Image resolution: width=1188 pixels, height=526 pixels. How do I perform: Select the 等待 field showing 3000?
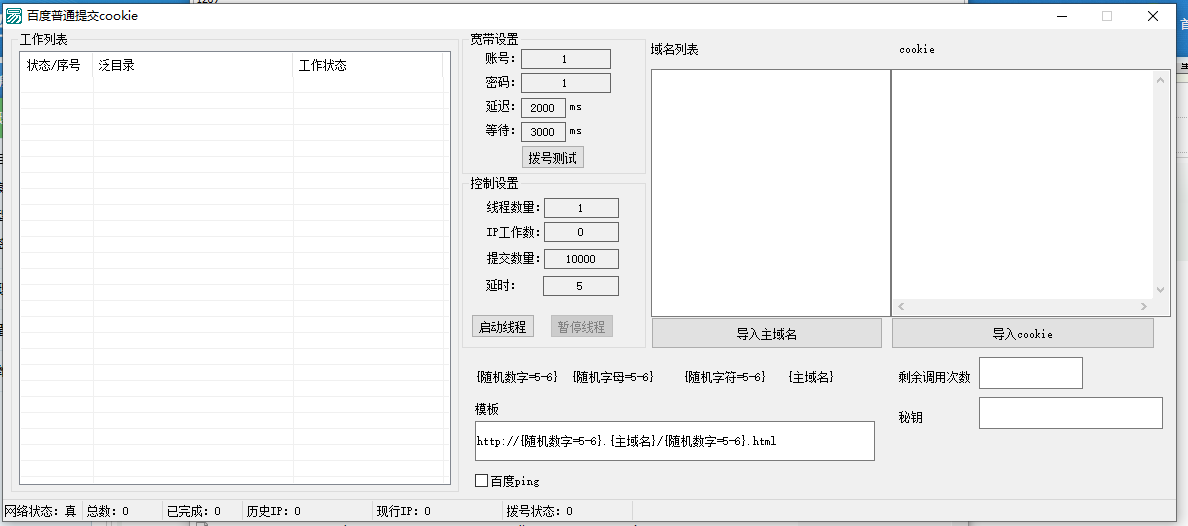pos(542,132)
